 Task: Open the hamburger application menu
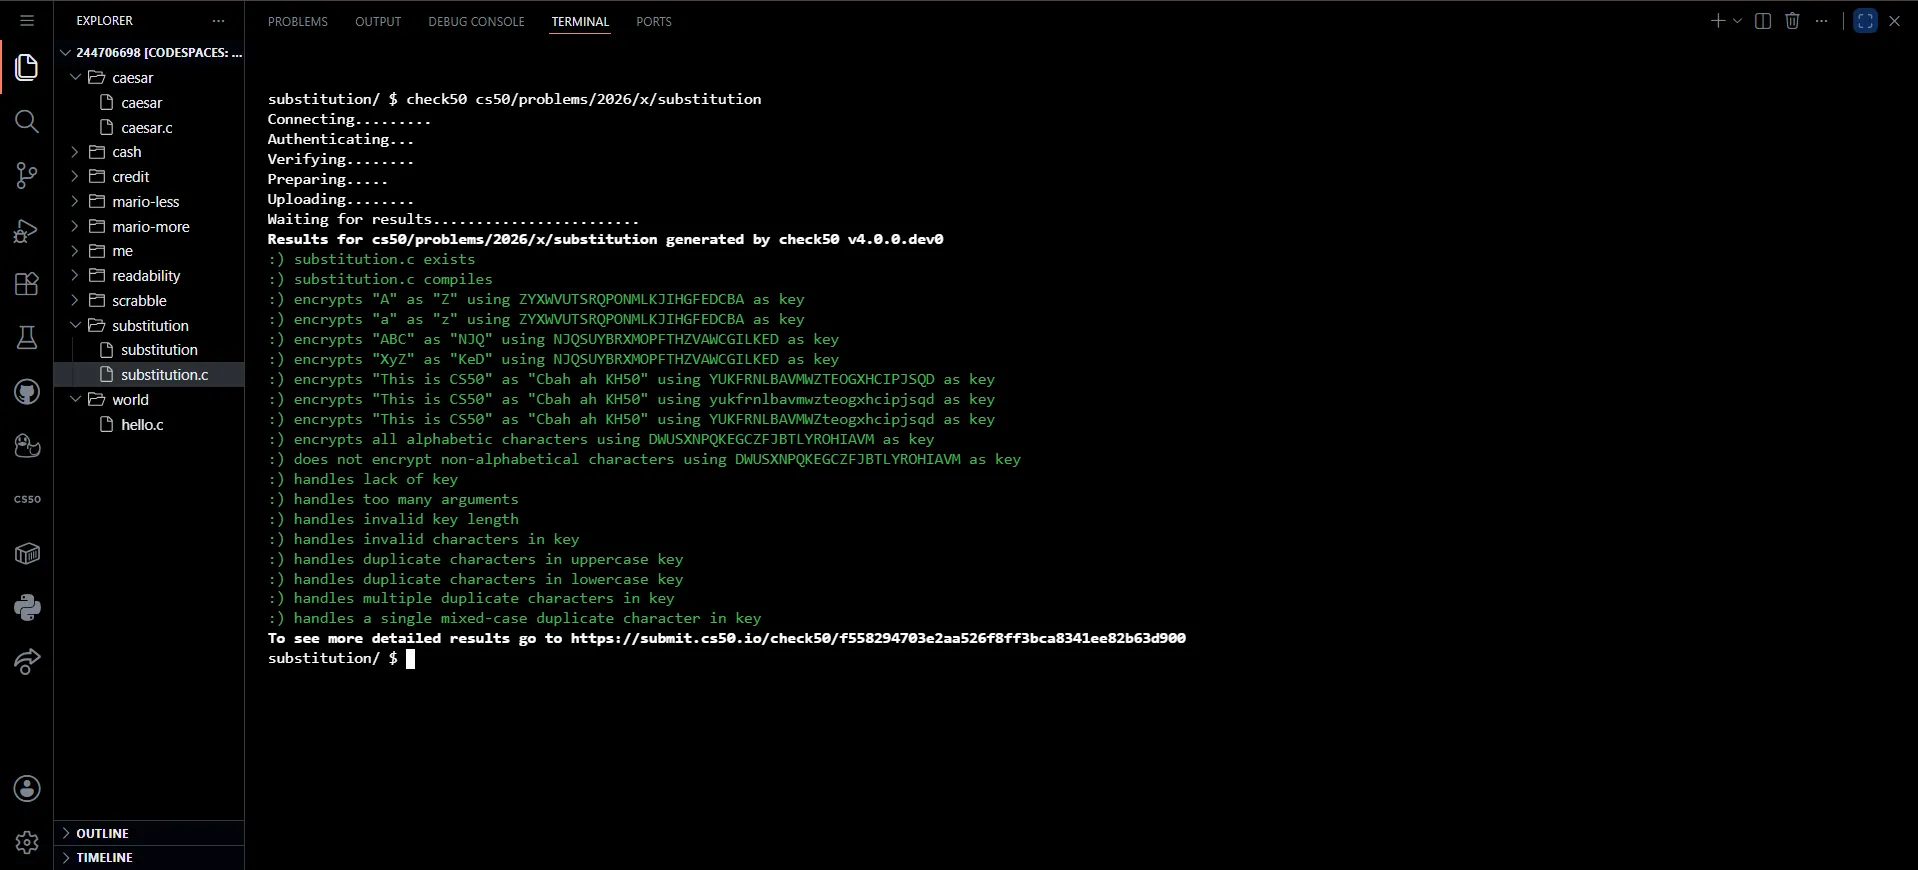coord(27,20)
